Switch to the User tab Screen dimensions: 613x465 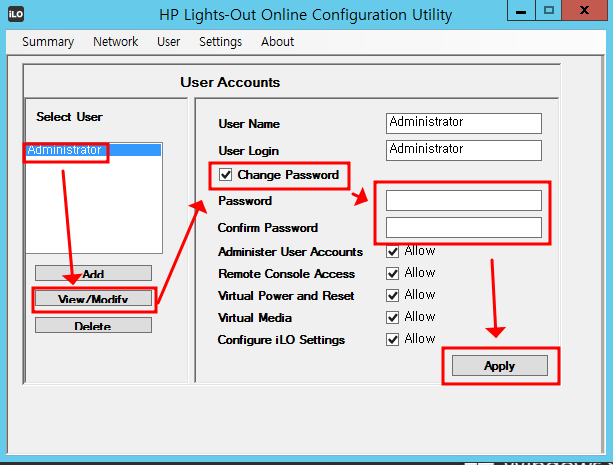[x=168, y=41]
